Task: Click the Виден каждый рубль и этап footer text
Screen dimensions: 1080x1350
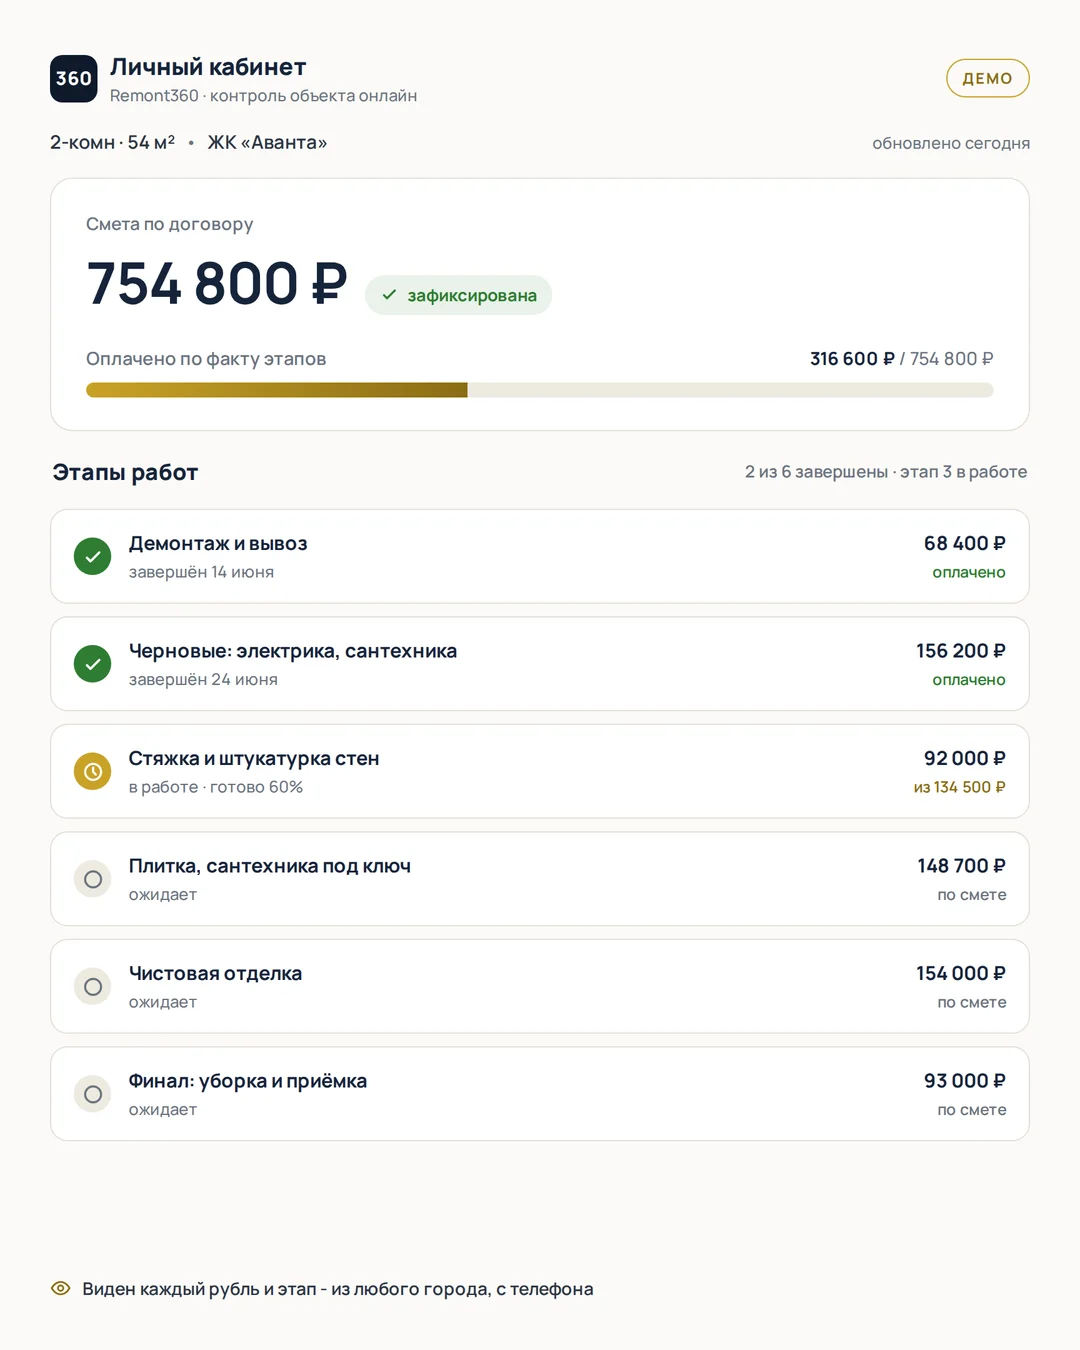Action: [x=338, y=1289]
